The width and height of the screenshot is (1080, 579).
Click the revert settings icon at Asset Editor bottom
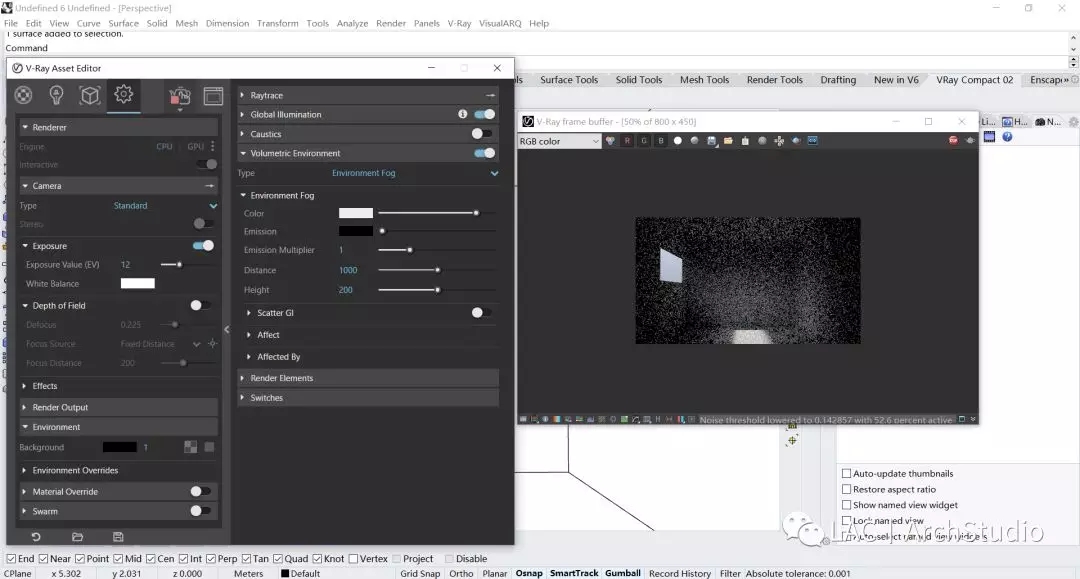pos(36,536)
